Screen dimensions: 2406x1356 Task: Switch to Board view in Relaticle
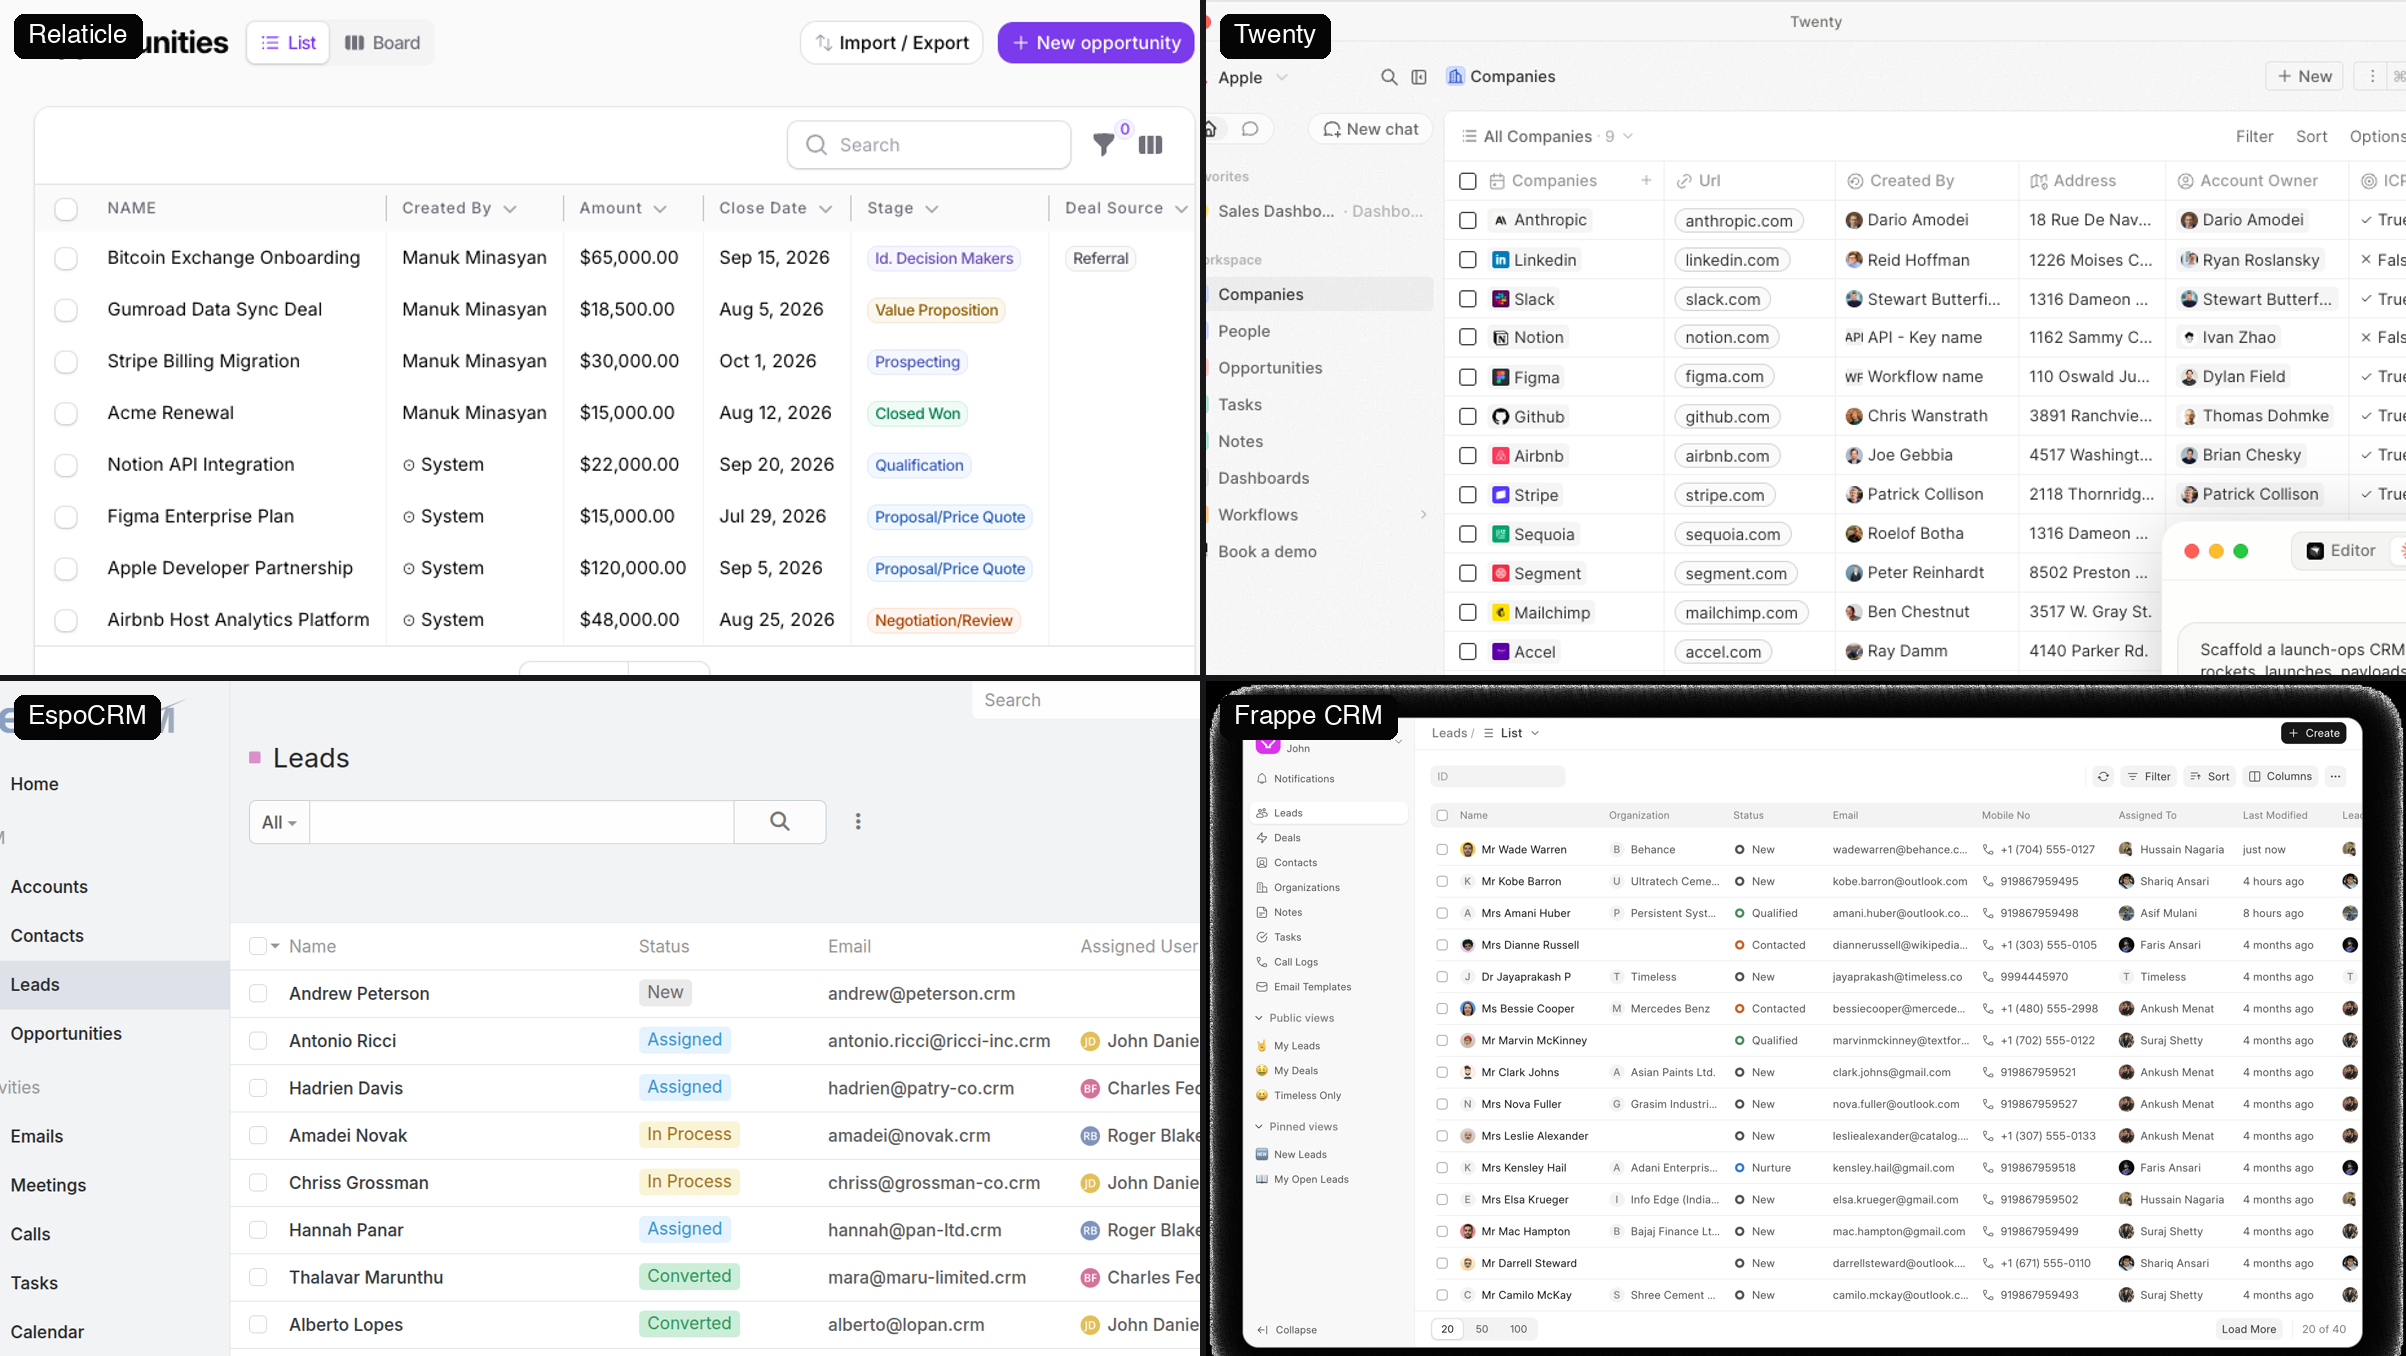click(x=383, y=43)
